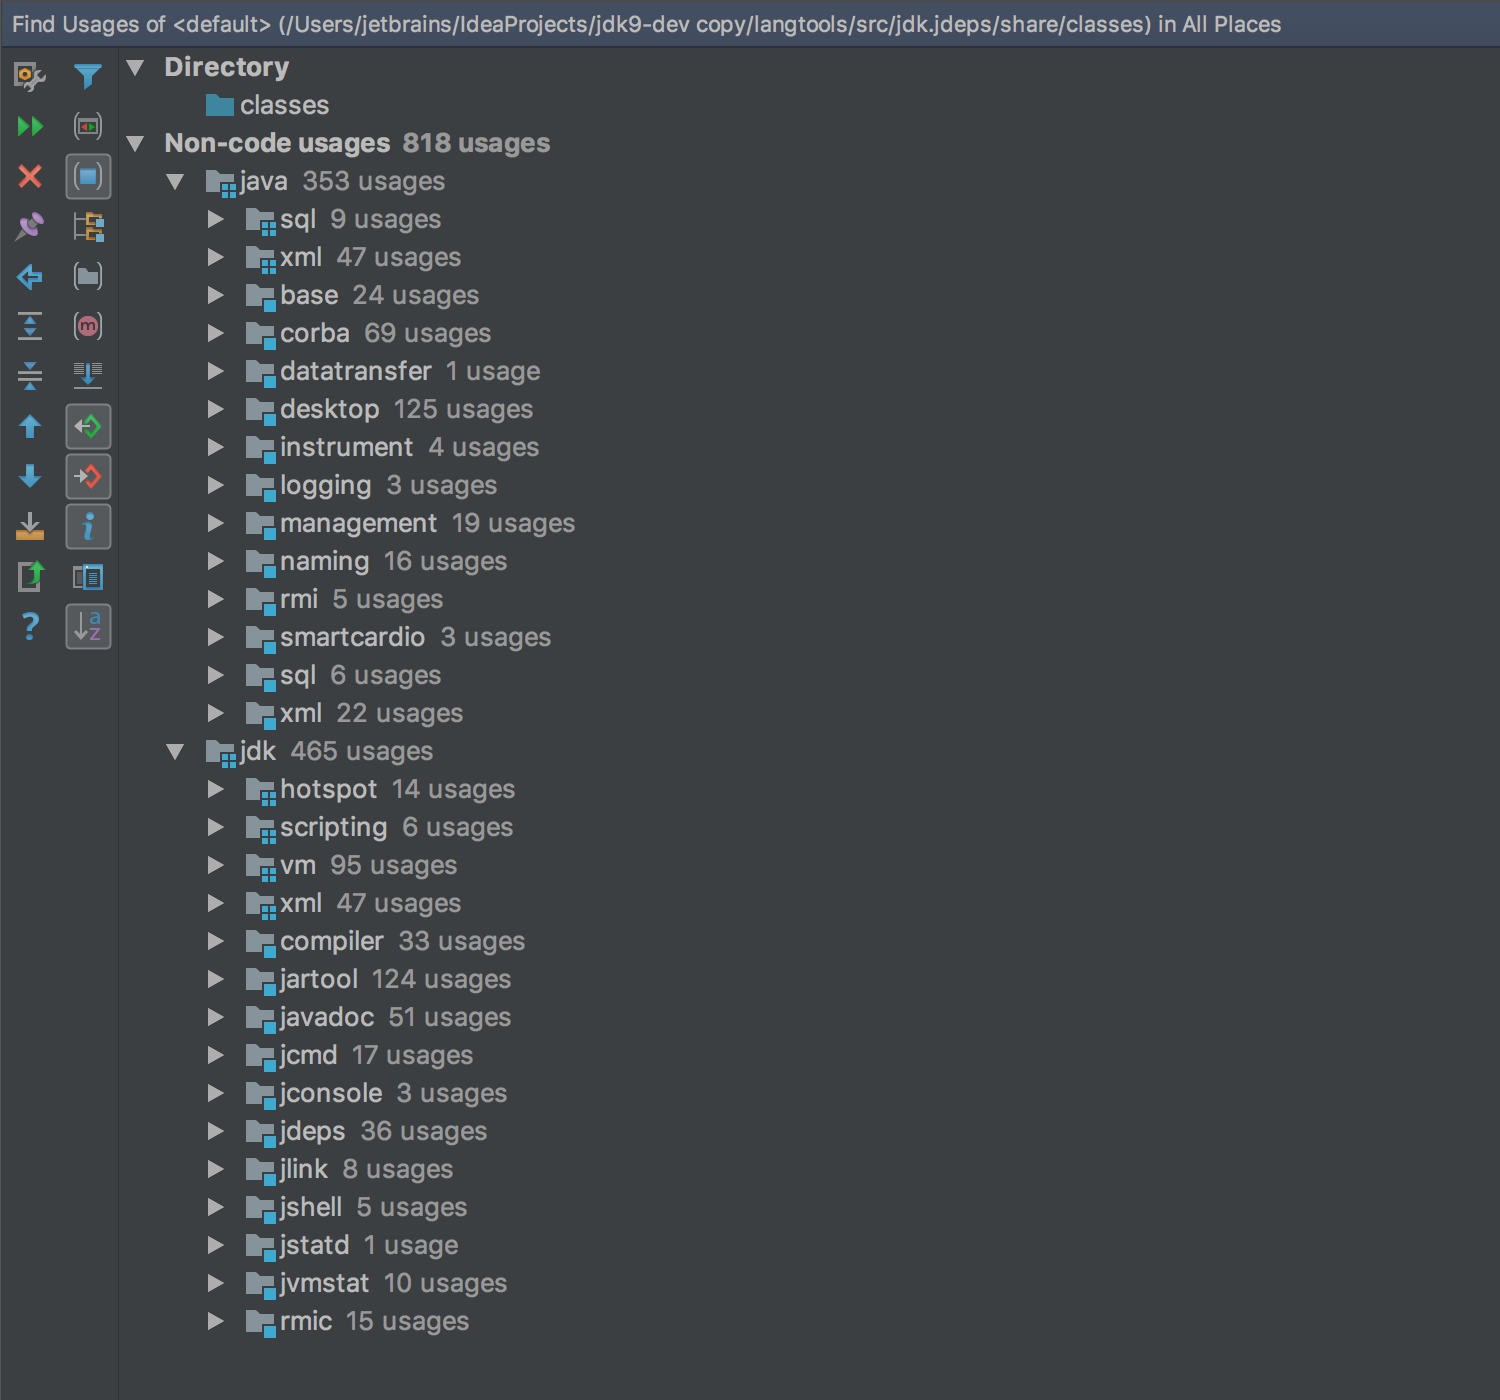The image size is (1500, 1400).
Task: Click the rmic module folder icon
Action: [x=260, y=1322]
